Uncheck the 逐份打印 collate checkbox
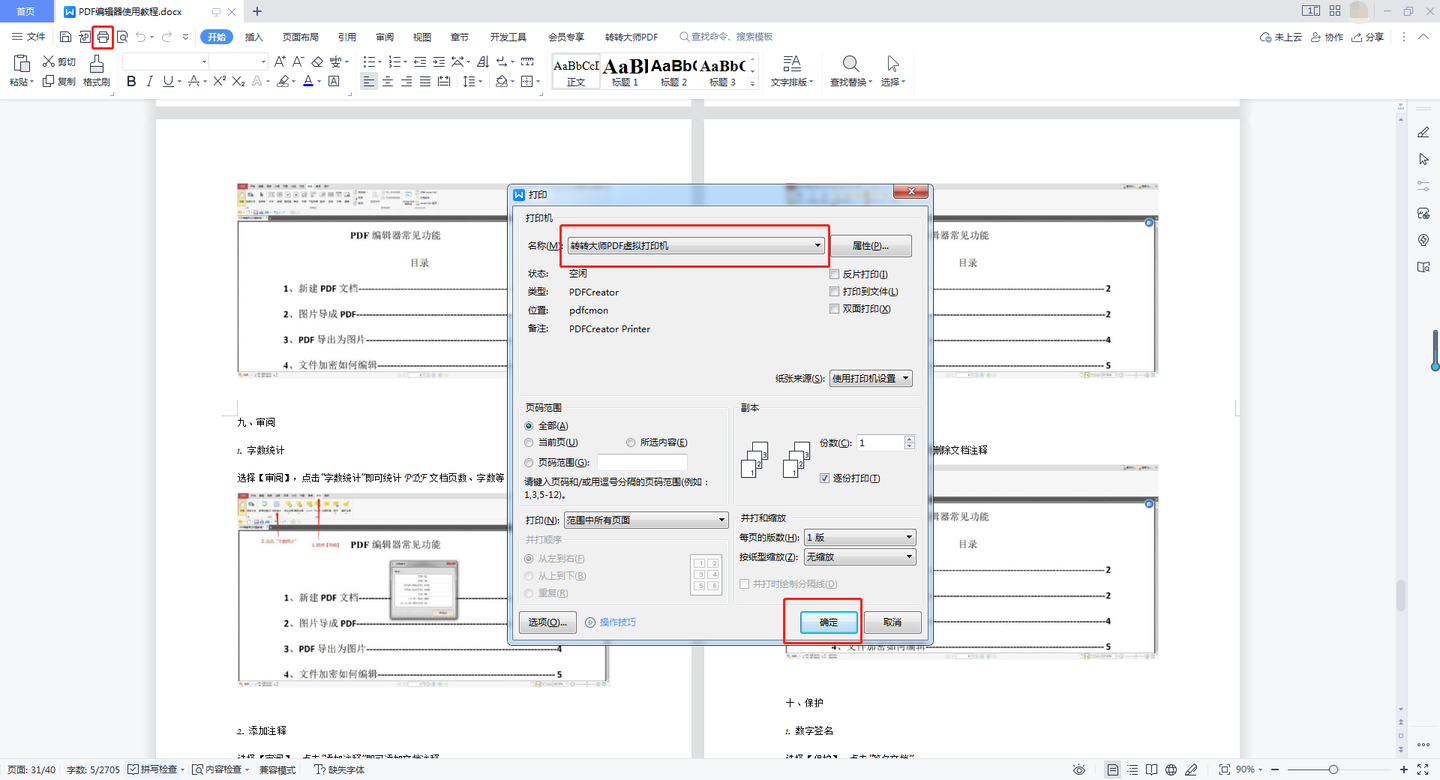This screenshot has height=780, width=1440. [825, 479]
